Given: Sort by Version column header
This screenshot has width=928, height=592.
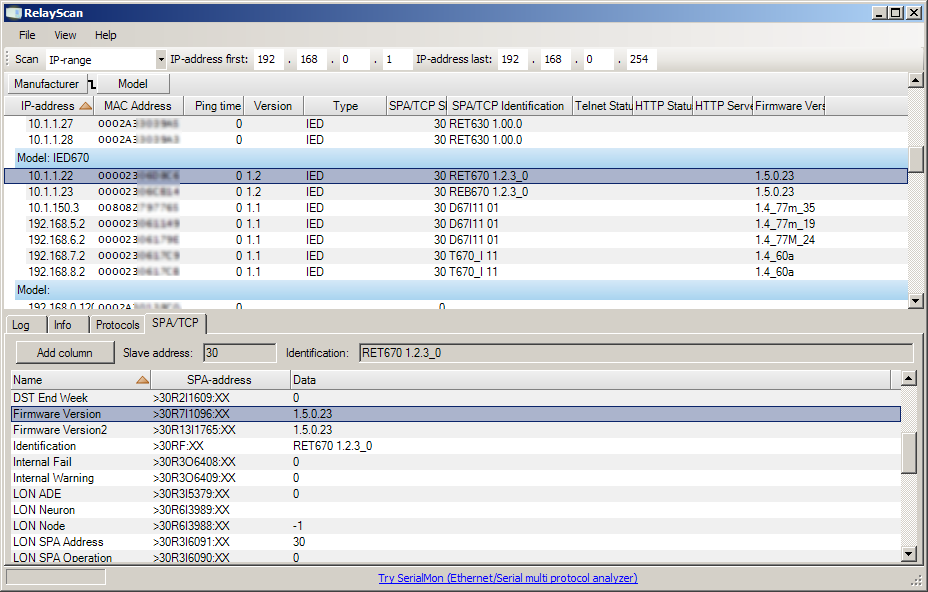Looking at the screenshot, I should [x=273, y=106].
